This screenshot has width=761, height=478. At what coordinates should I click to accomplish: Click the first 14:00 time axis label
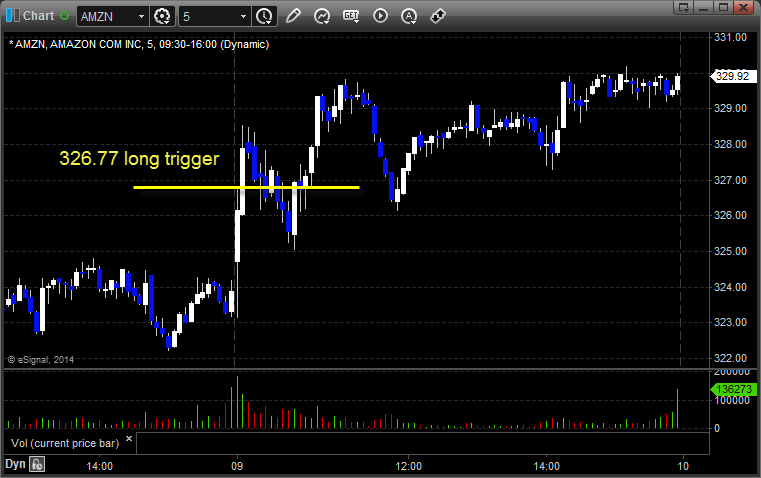coord(99,466)
